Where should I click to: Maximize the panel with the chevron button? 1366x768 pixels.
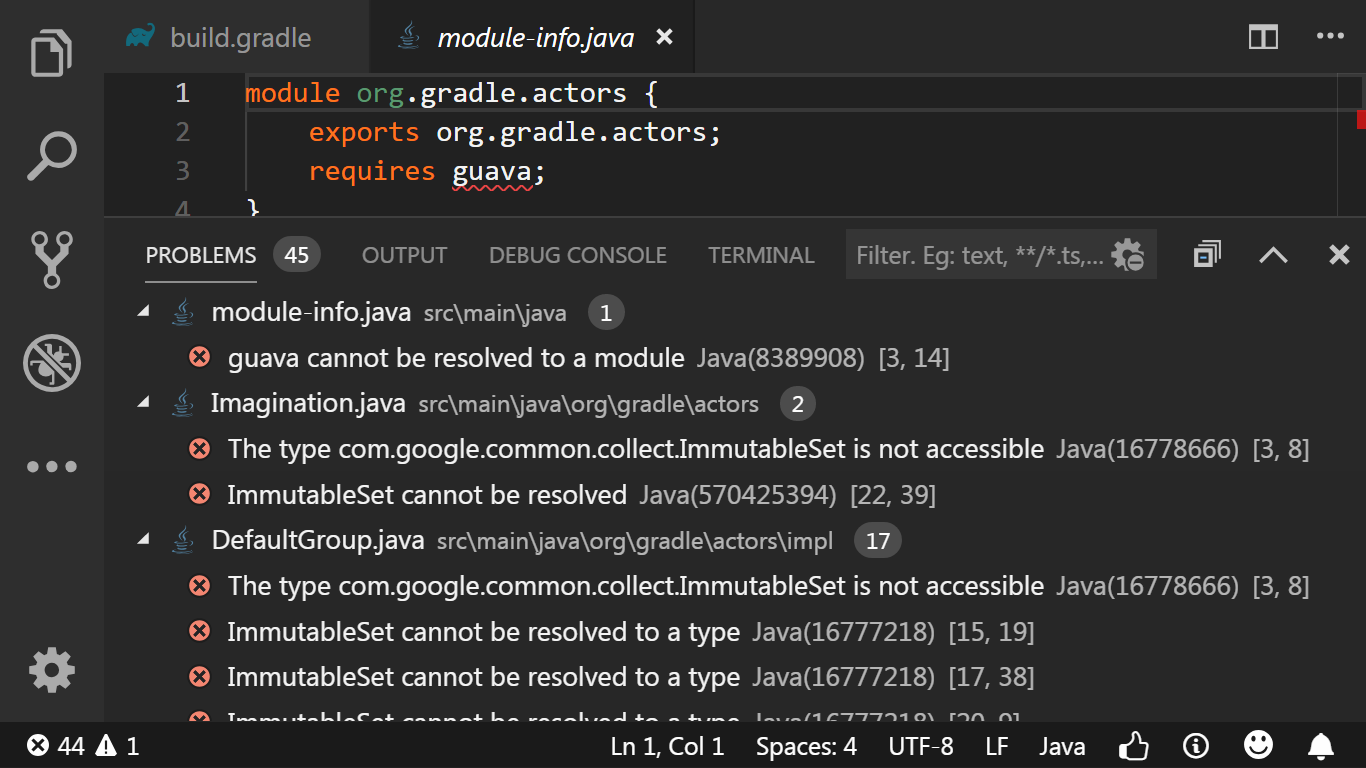(x=1272, y=255)
